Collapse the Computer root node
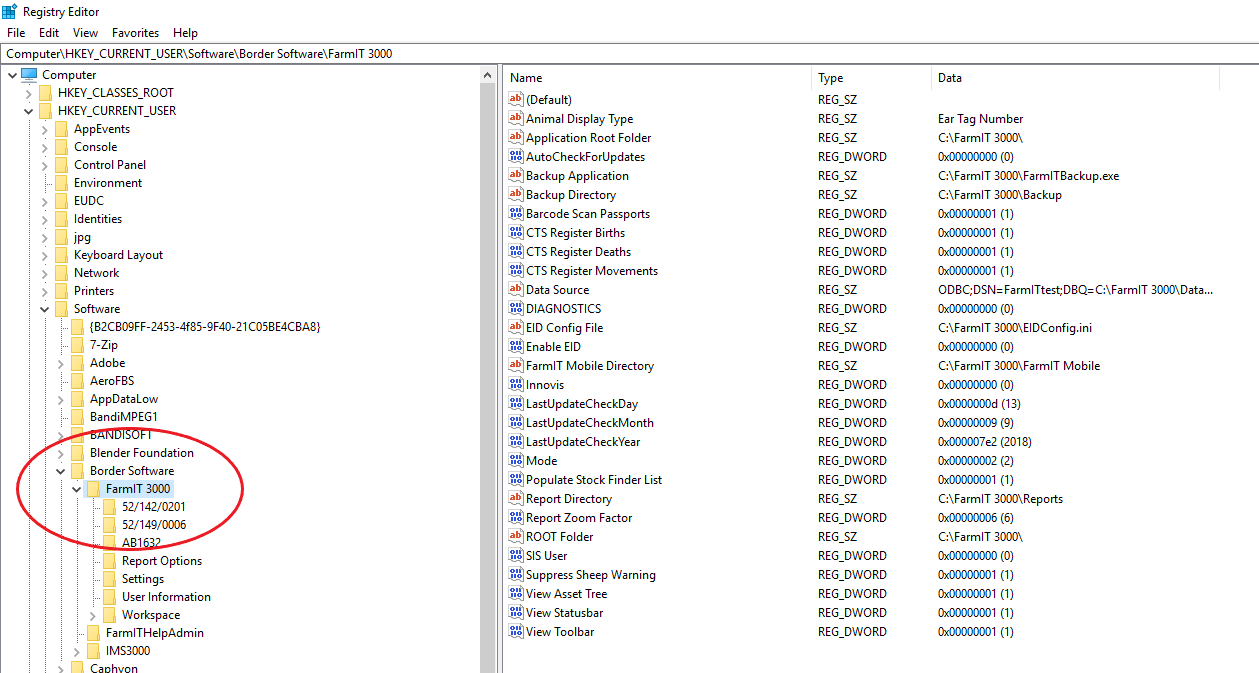Image resolution: width=1259 pixels, height=673 pixels. point(12,75)
